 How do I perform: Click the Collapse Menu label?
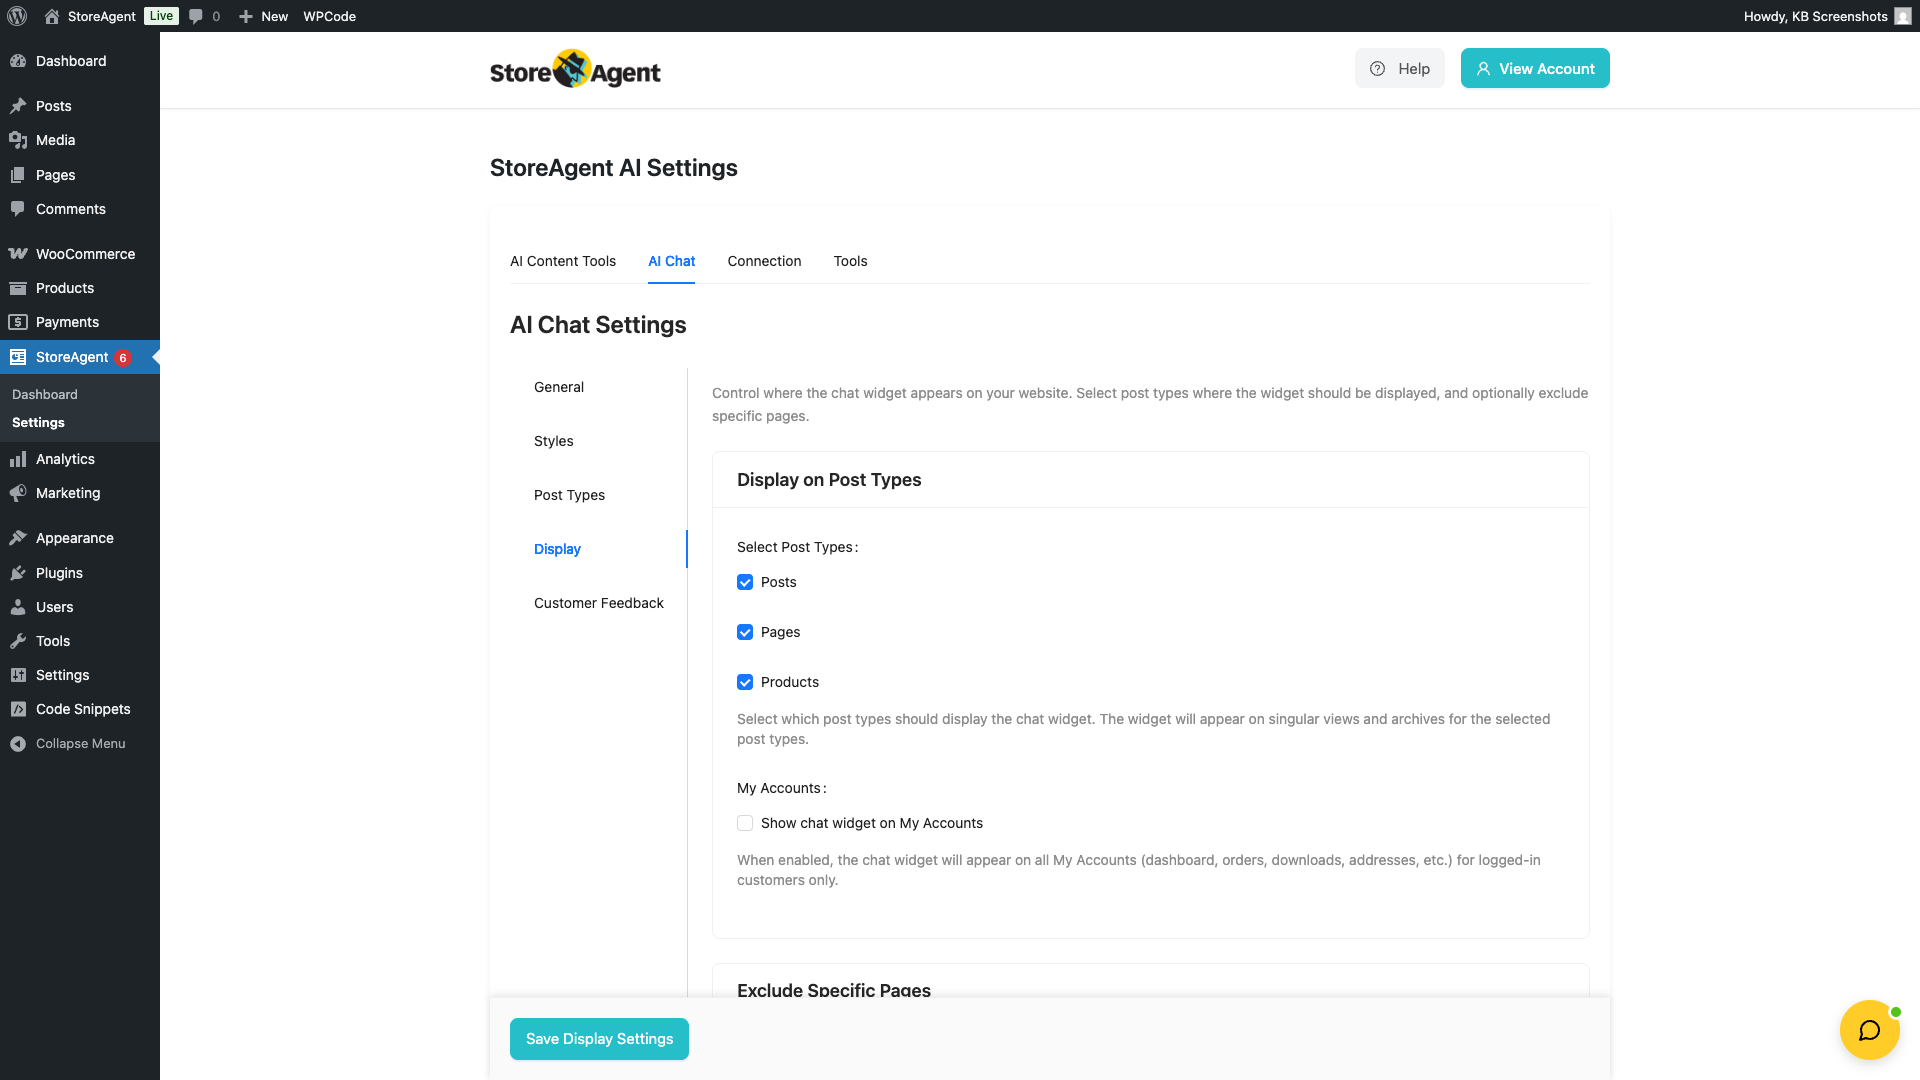(81, 744)
